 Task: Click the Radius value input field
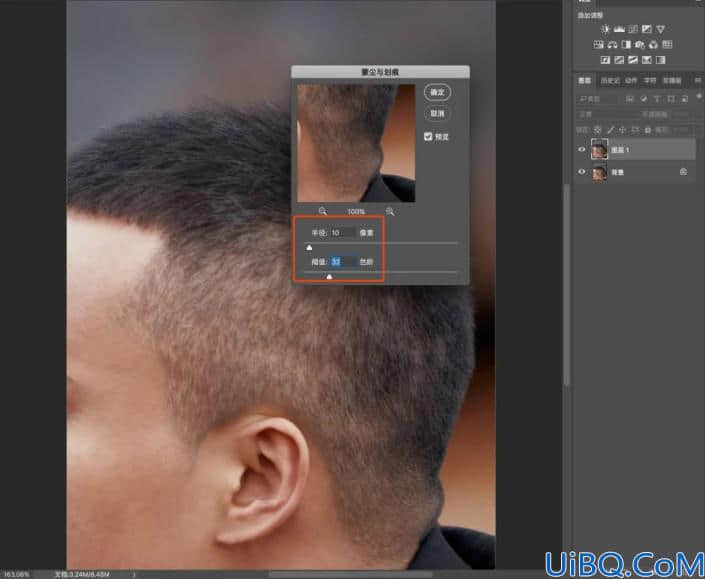[x=344, y=232]
